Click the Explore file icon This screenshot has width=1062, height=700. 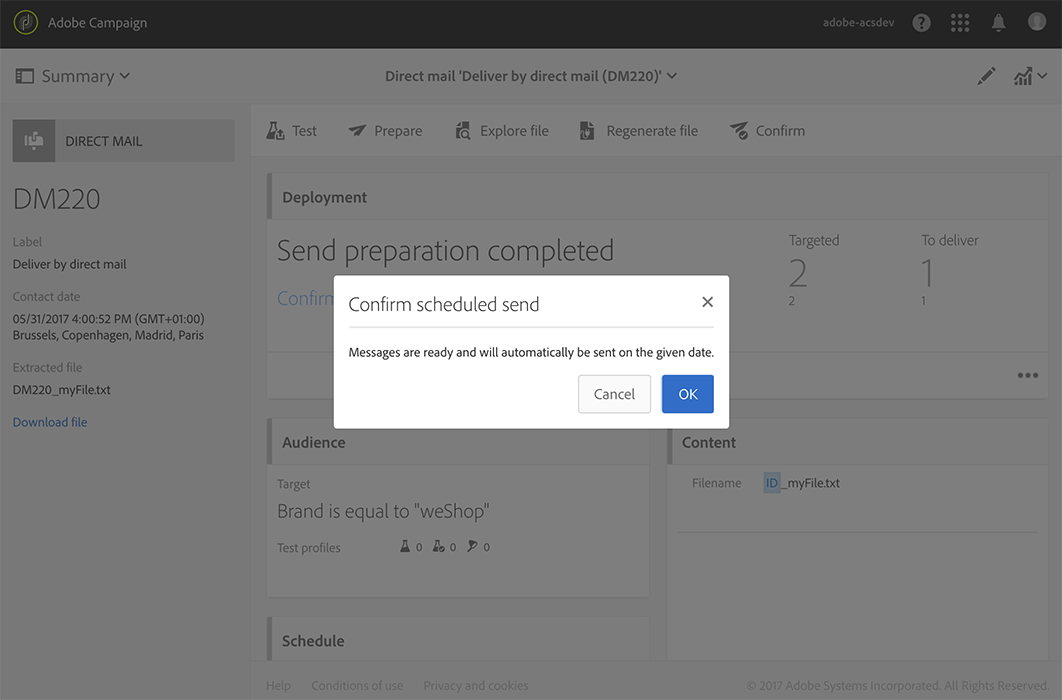click(463, 131)
